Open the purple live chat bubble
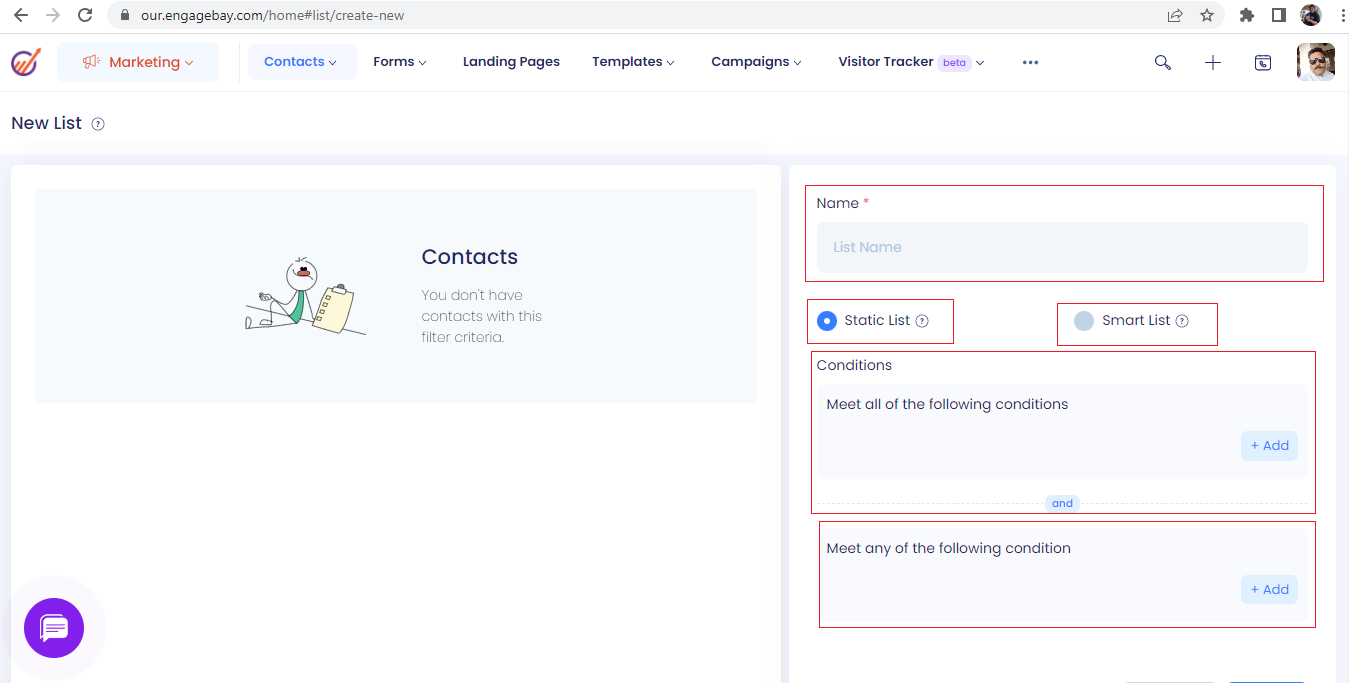The width and height of the screenshot is (1349, 683). click(54, 628)
